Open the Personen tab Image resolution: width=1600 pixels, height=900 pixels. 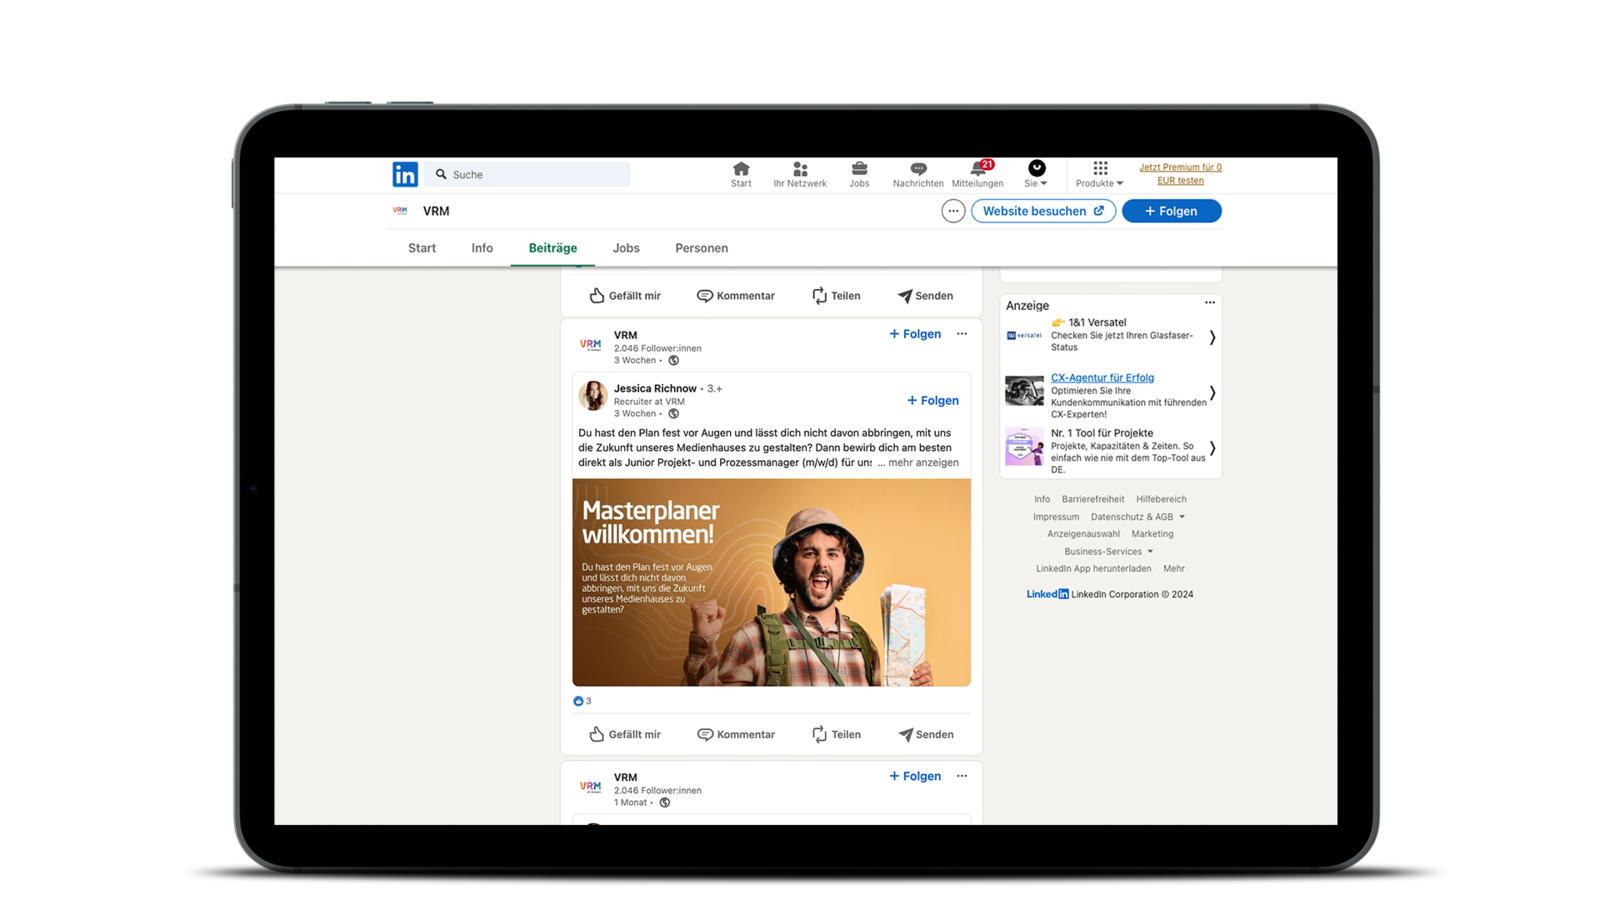coord(701,248)
